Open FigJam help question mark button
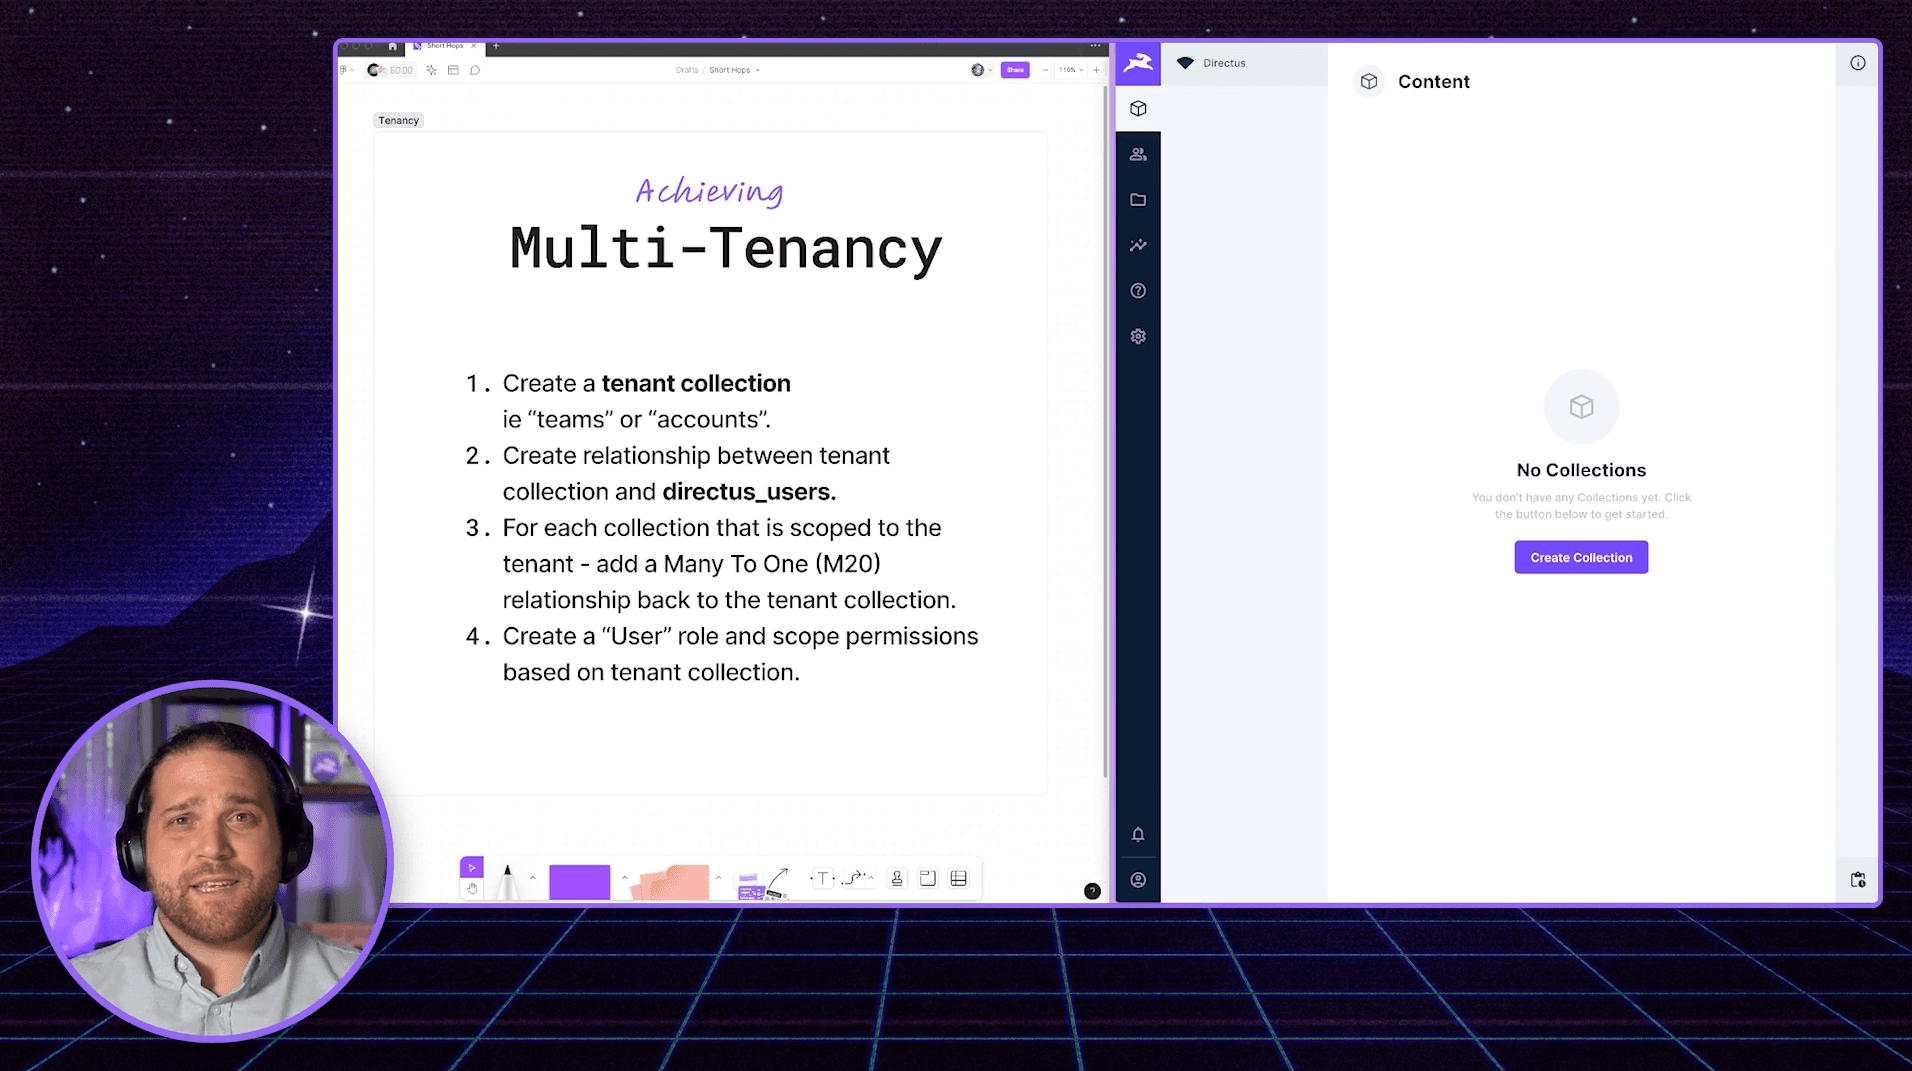Screen dimensions: 1912x1071 click(1092, 891)
